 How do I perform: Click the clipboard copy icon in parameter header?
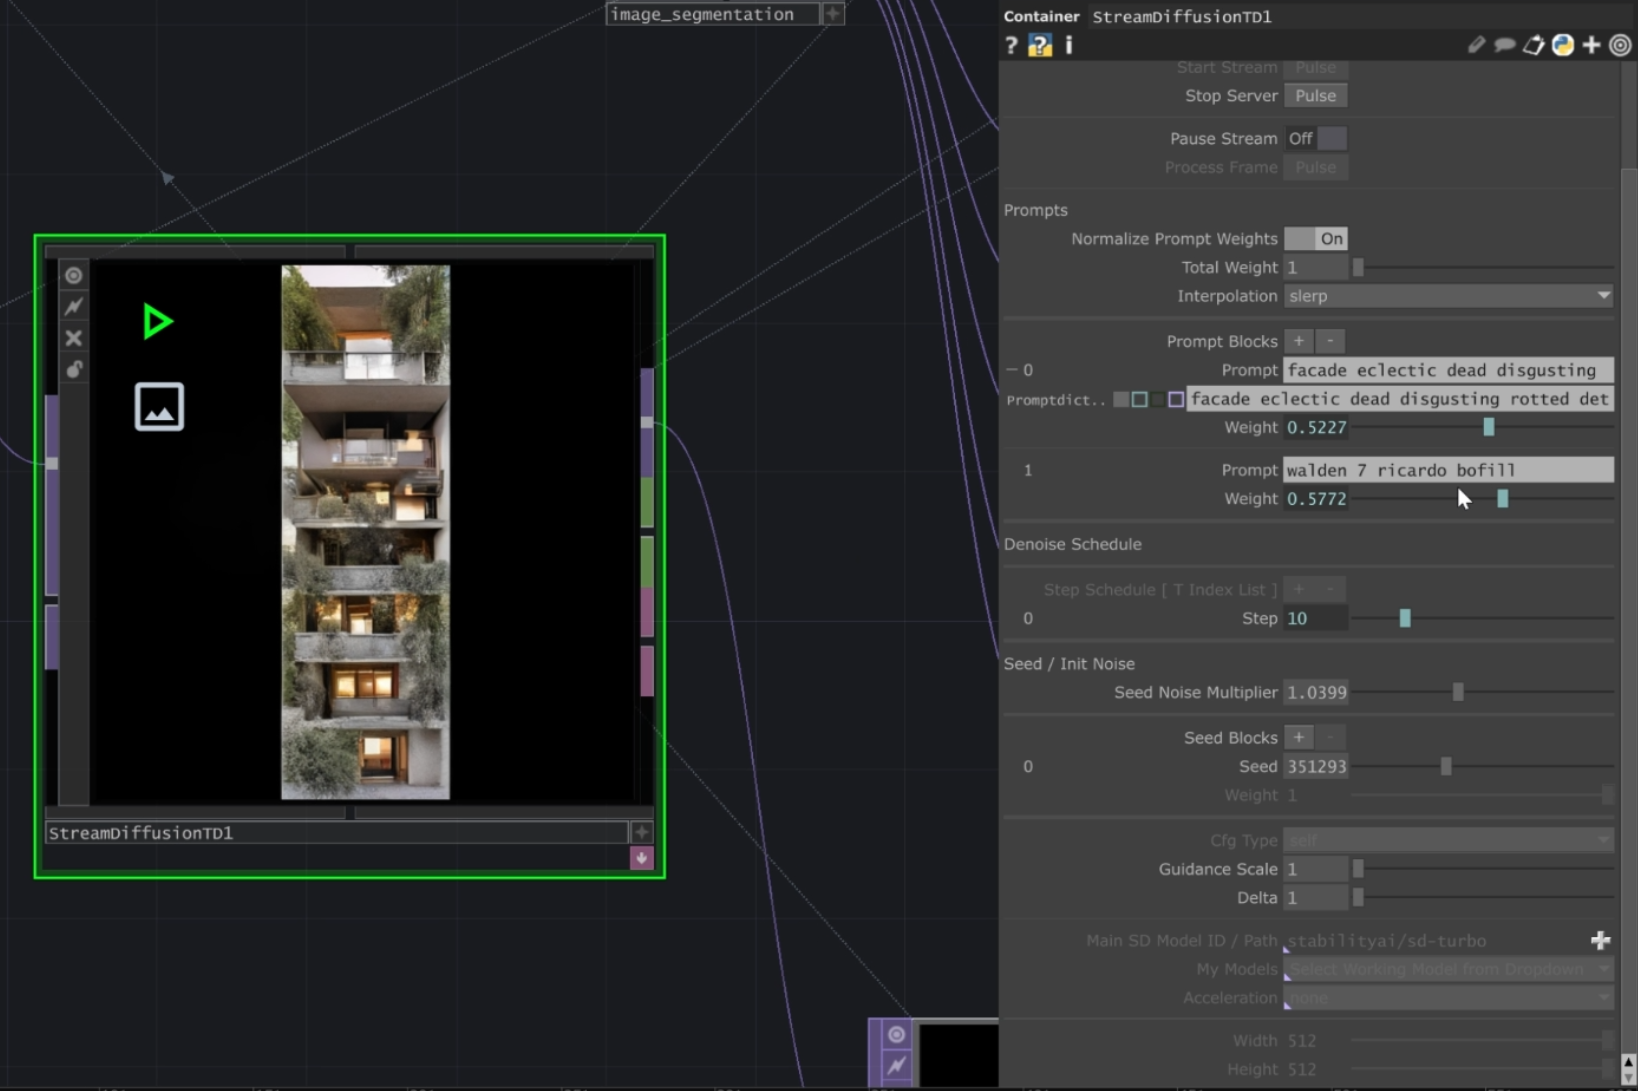[1533, 45]
